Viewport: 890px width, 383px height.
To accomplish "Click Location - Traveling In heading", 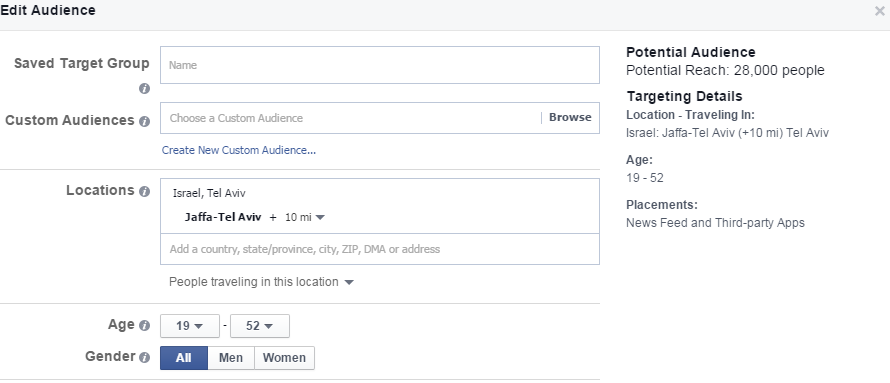I will (691, 115).
